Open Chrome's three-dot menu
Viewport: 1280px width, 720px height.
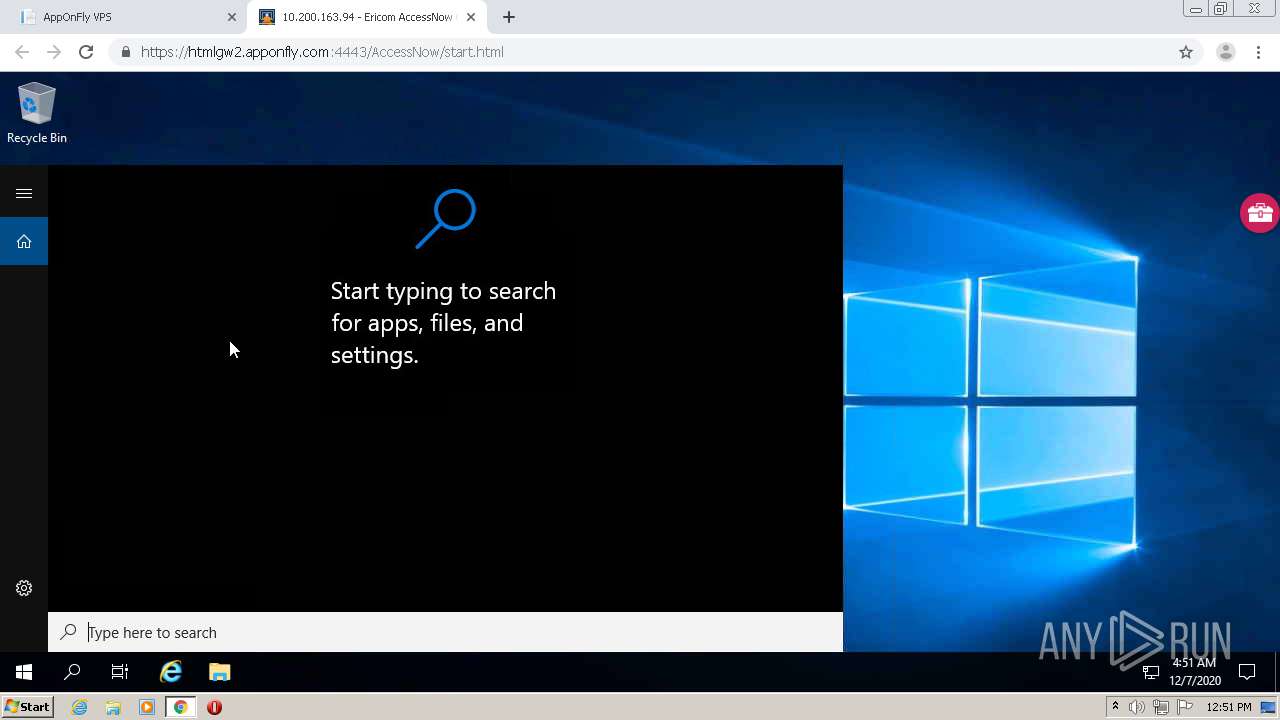(x=1259, y=52)
